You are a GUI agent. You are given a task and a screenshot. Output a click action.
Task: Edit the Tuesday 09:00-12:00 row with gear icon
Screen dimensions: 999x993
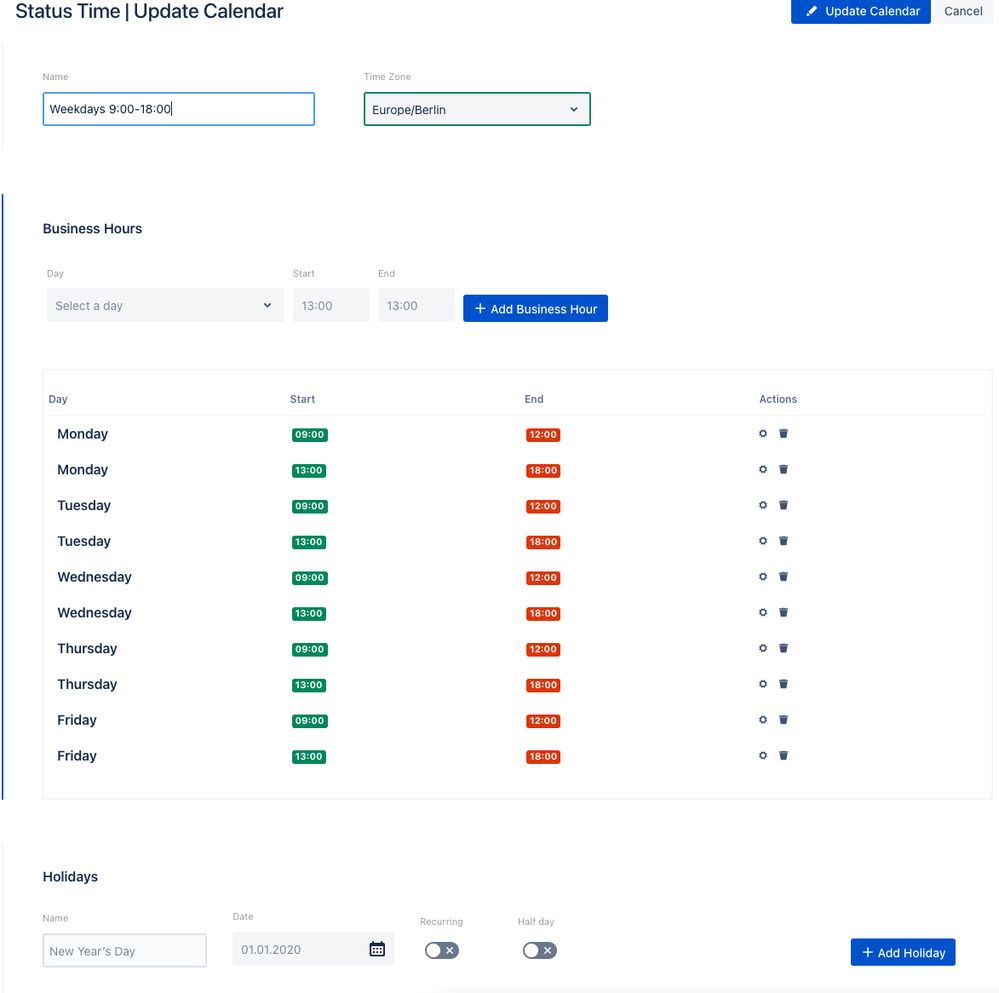763,505
